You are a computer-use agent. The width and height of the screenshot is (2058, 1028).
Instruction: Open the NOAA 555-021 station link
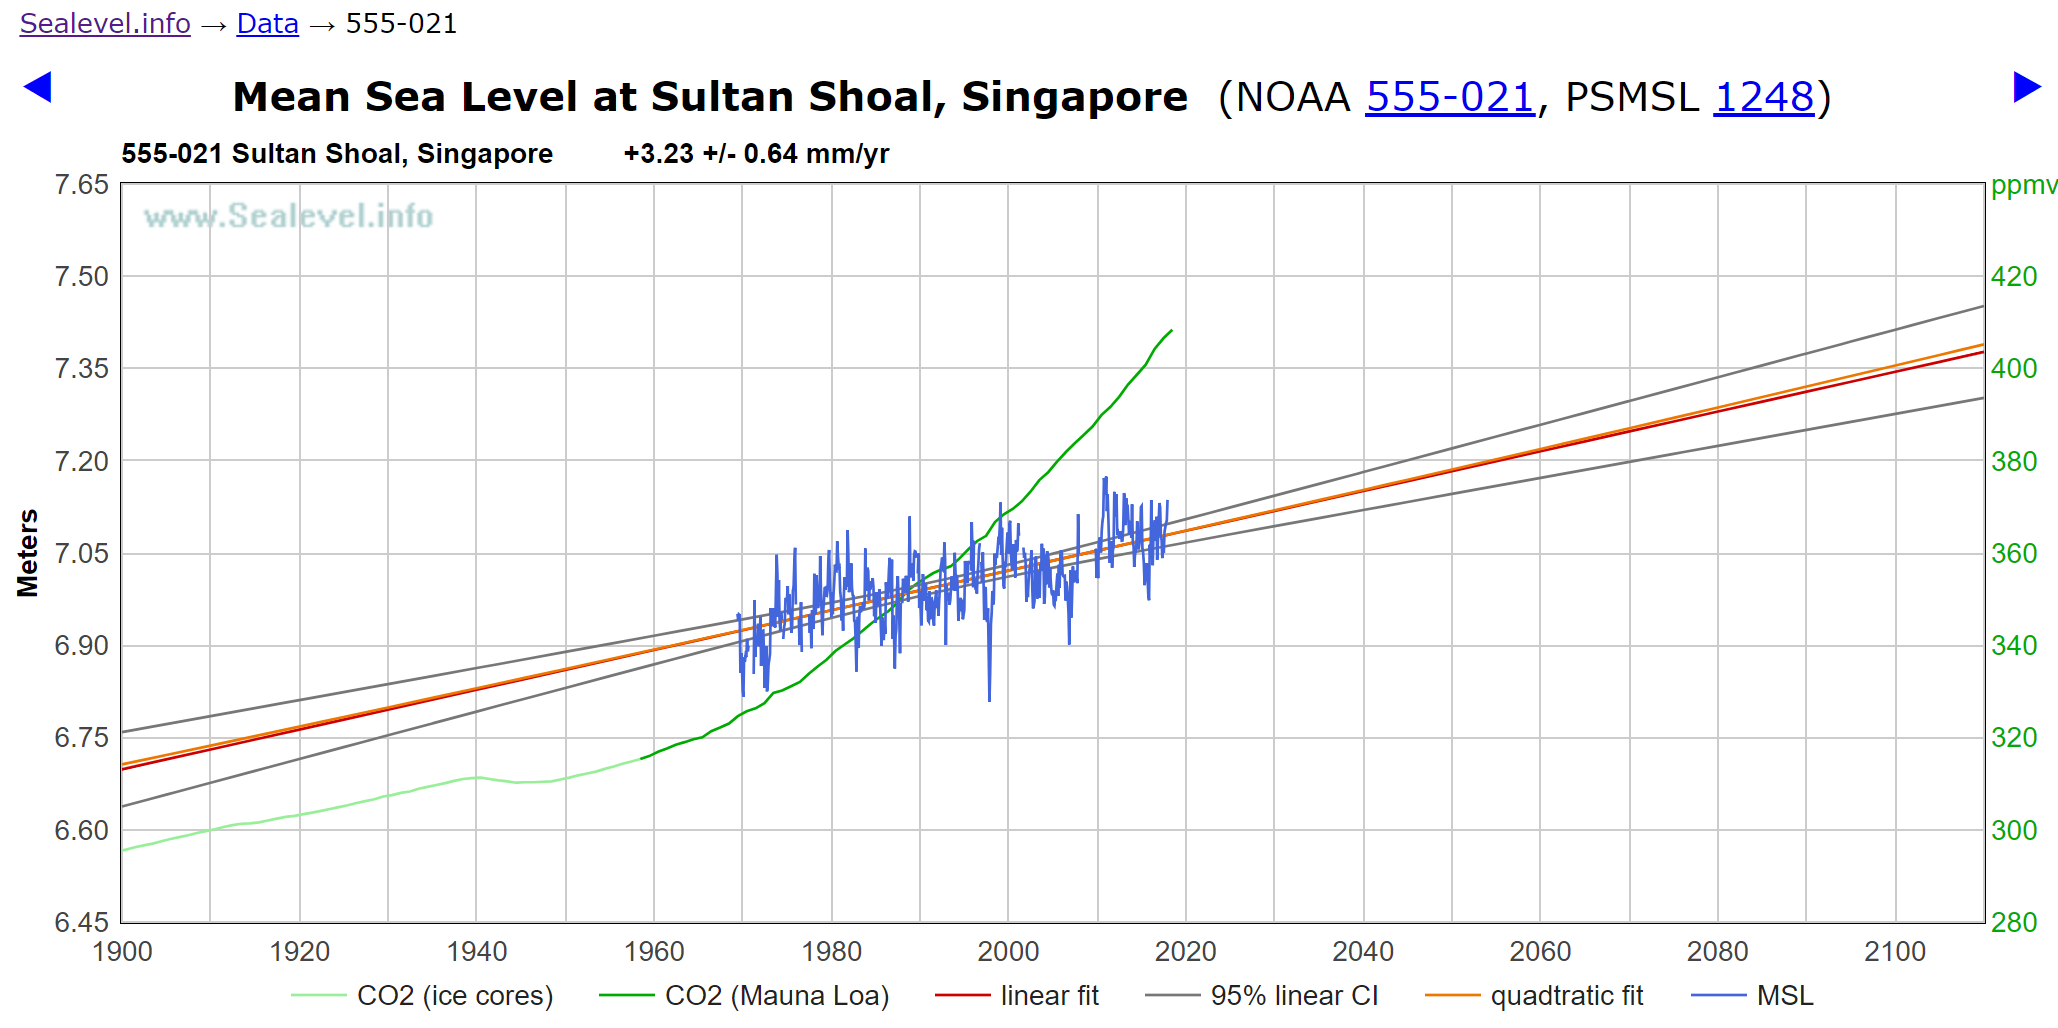1449,97
